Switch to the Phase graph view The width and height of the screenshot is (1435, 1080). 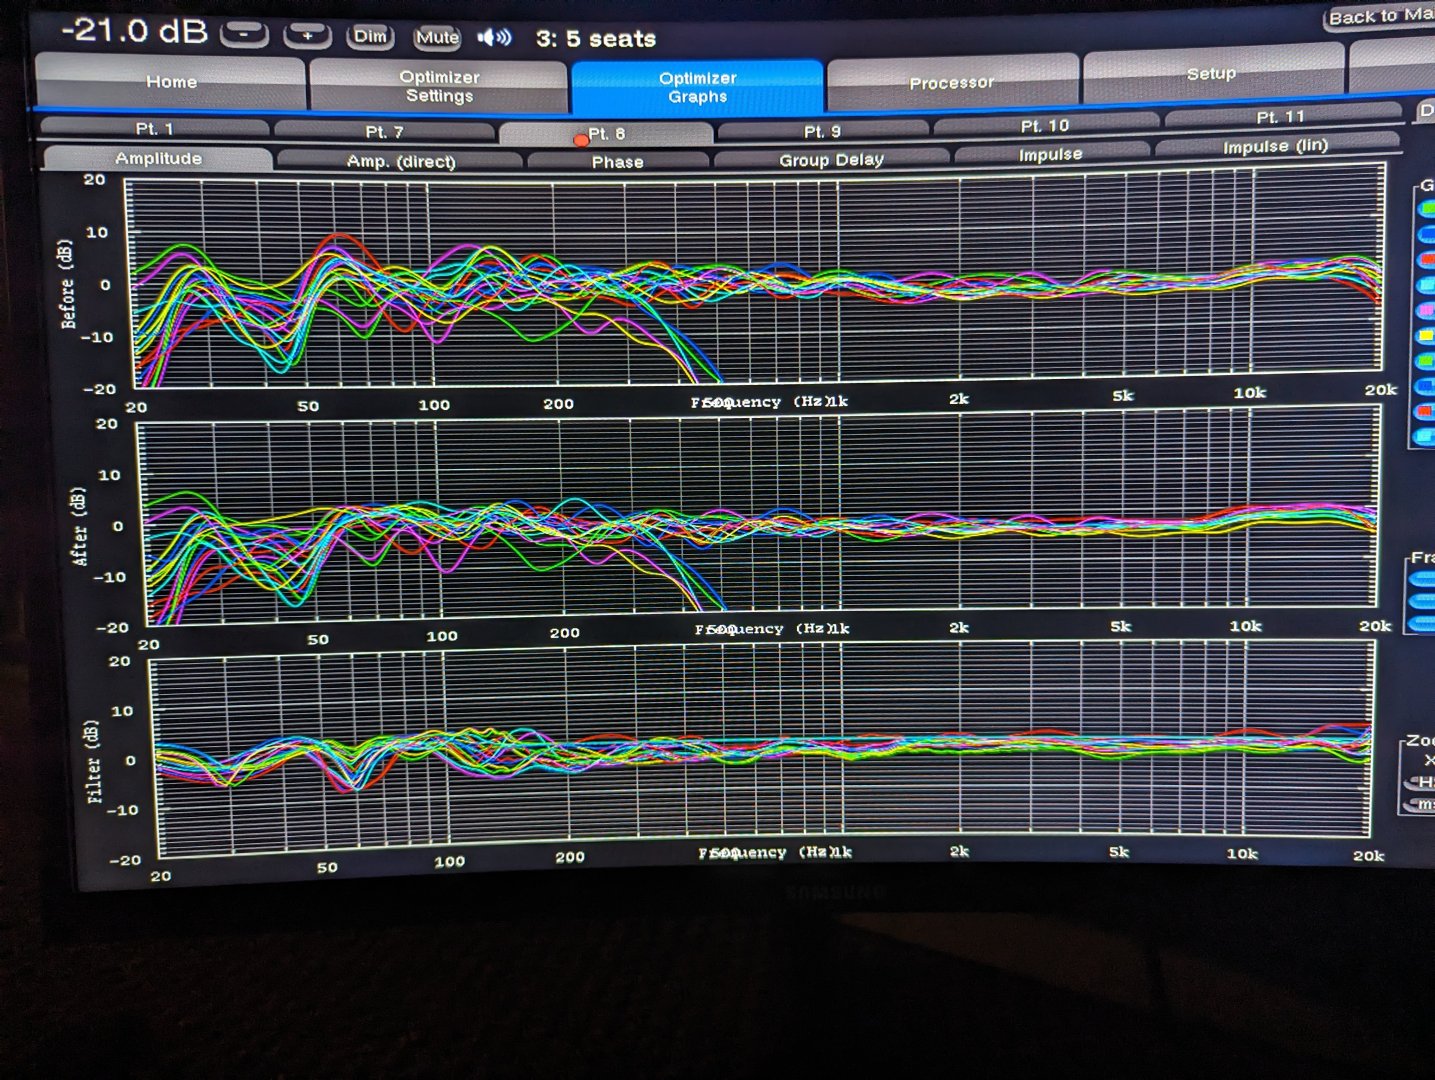[617, 162]
